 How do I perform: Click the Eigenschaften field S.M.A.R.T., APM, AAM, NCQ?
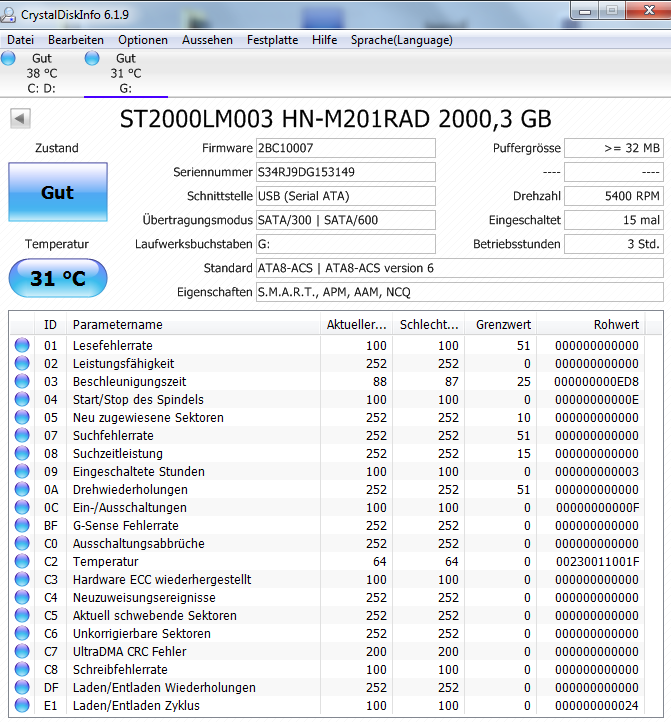(x=460, y=291)
